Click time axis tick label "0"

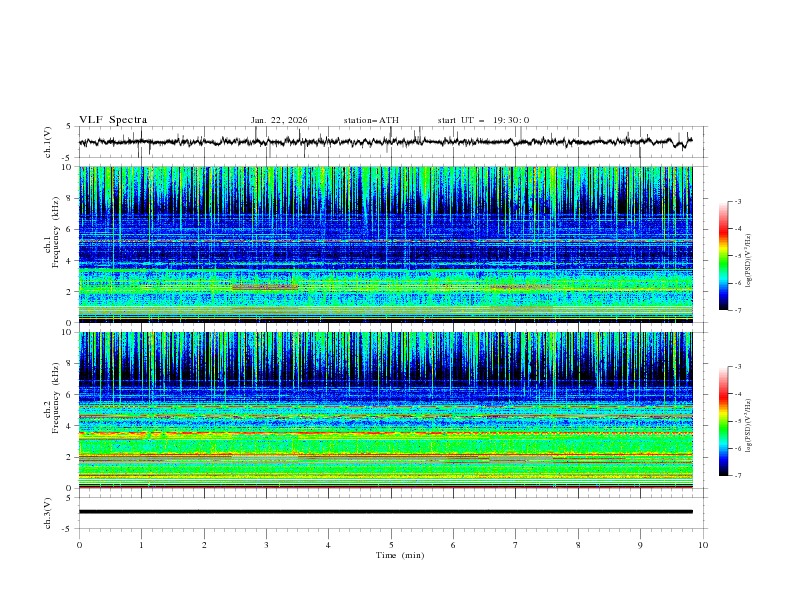pyautogui.click(x=79, y=545)
